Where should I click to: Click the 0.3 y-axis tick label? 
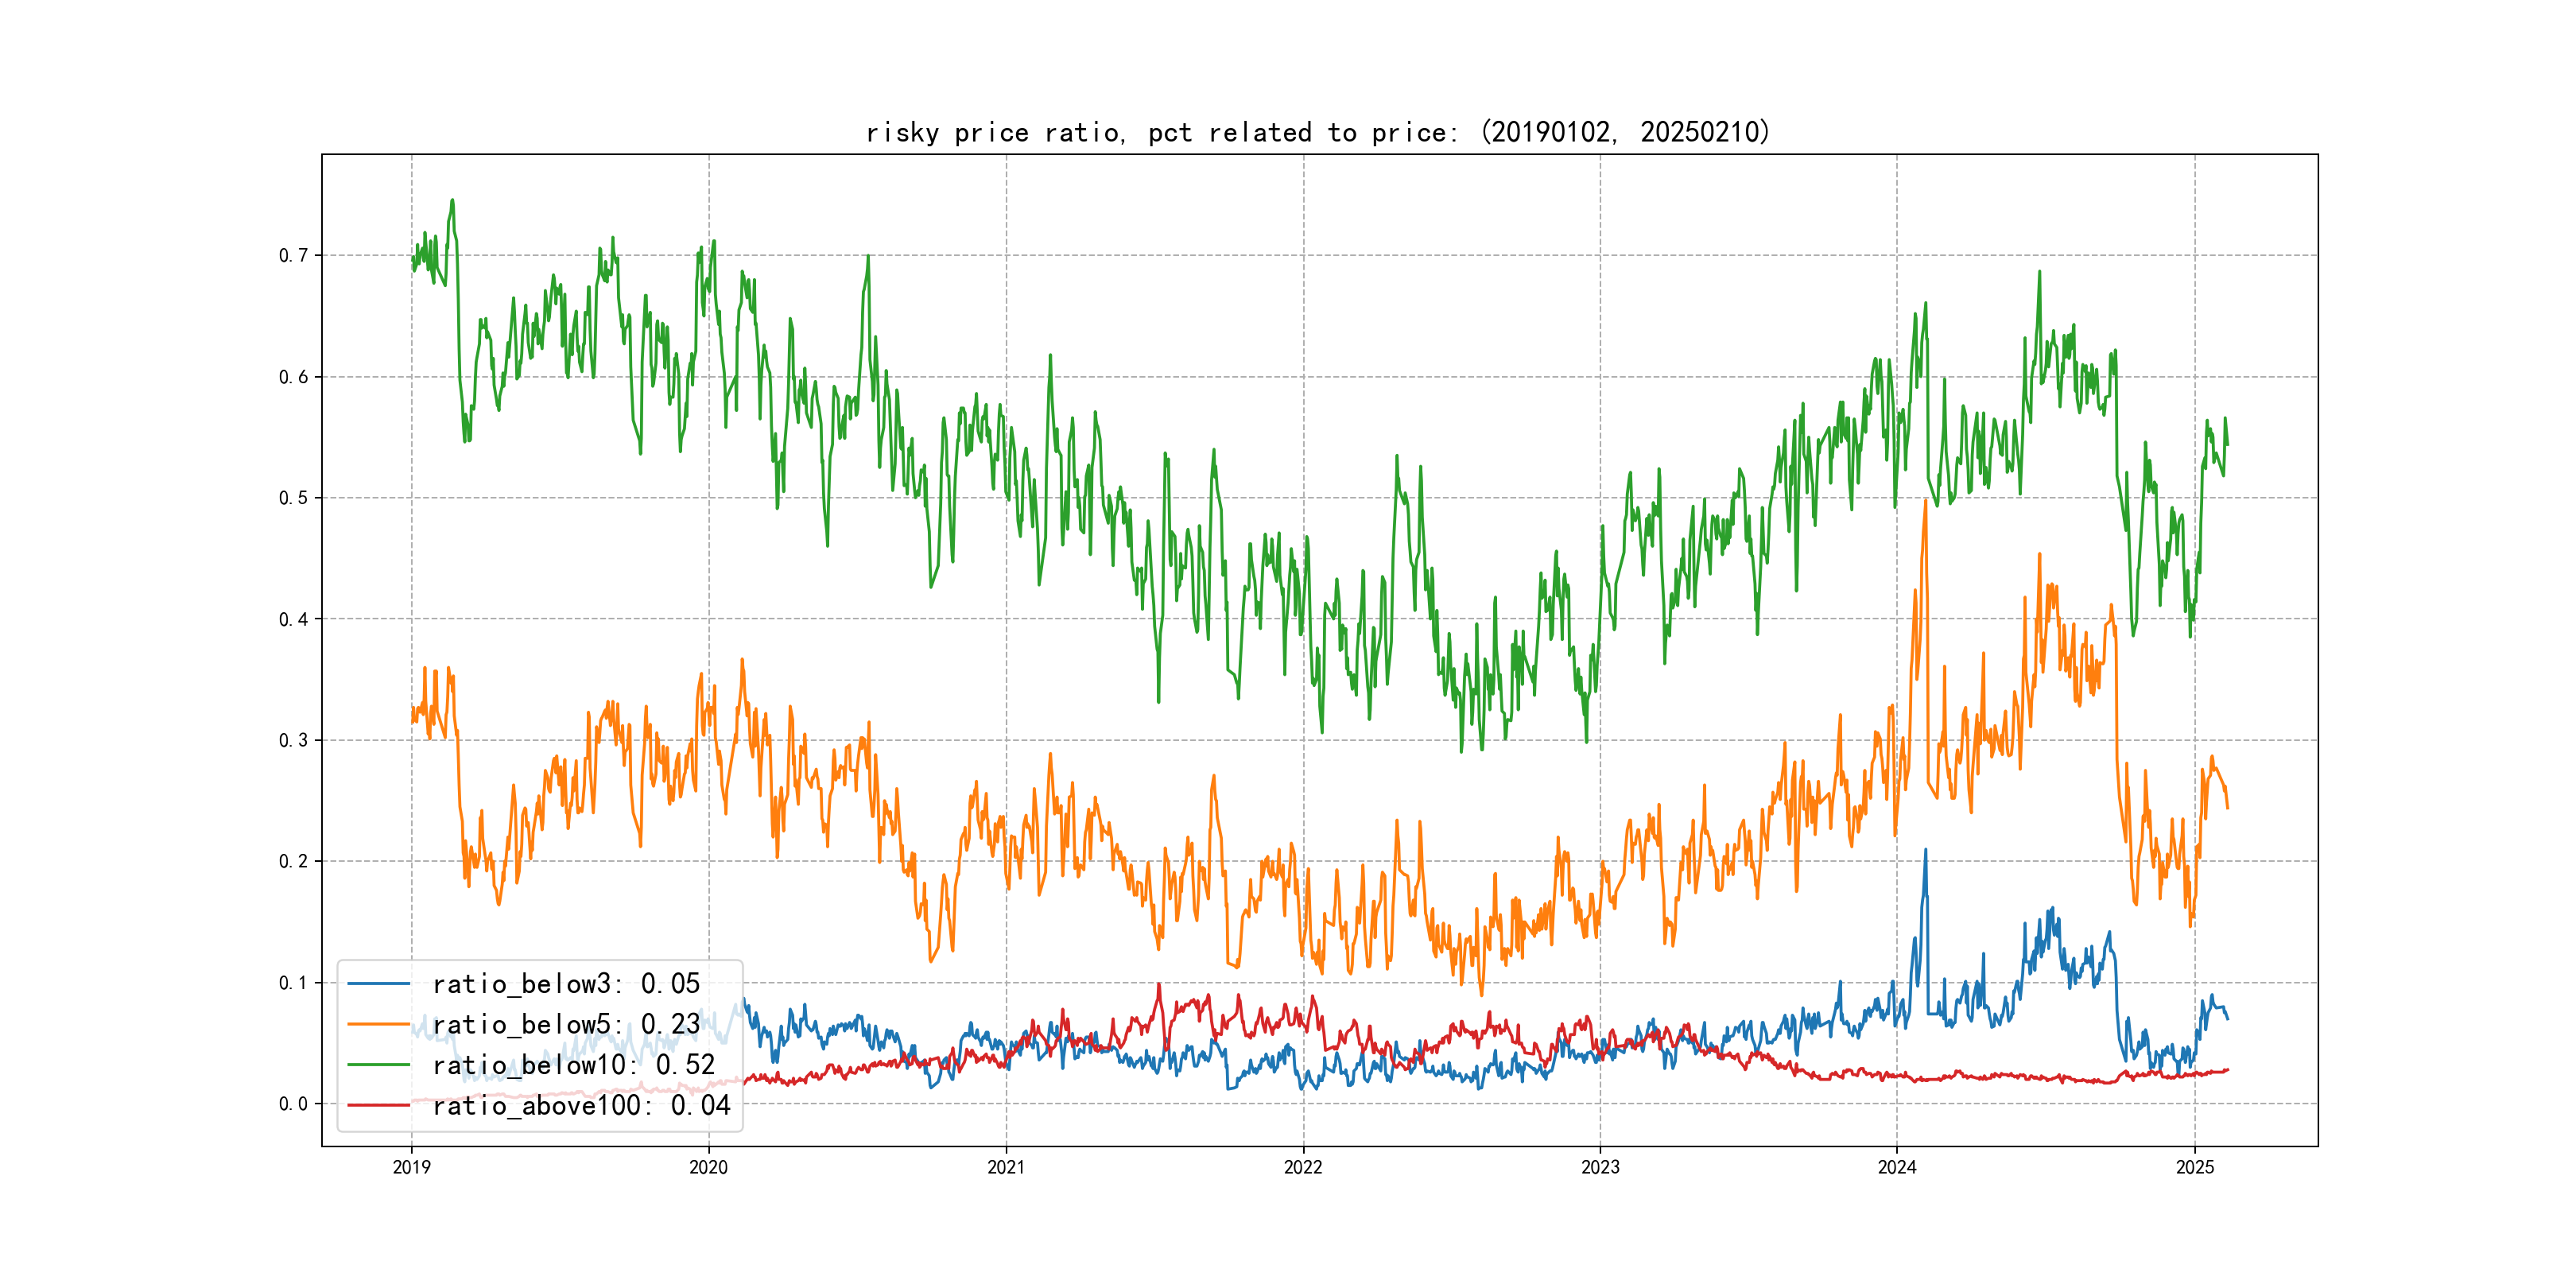293,740
